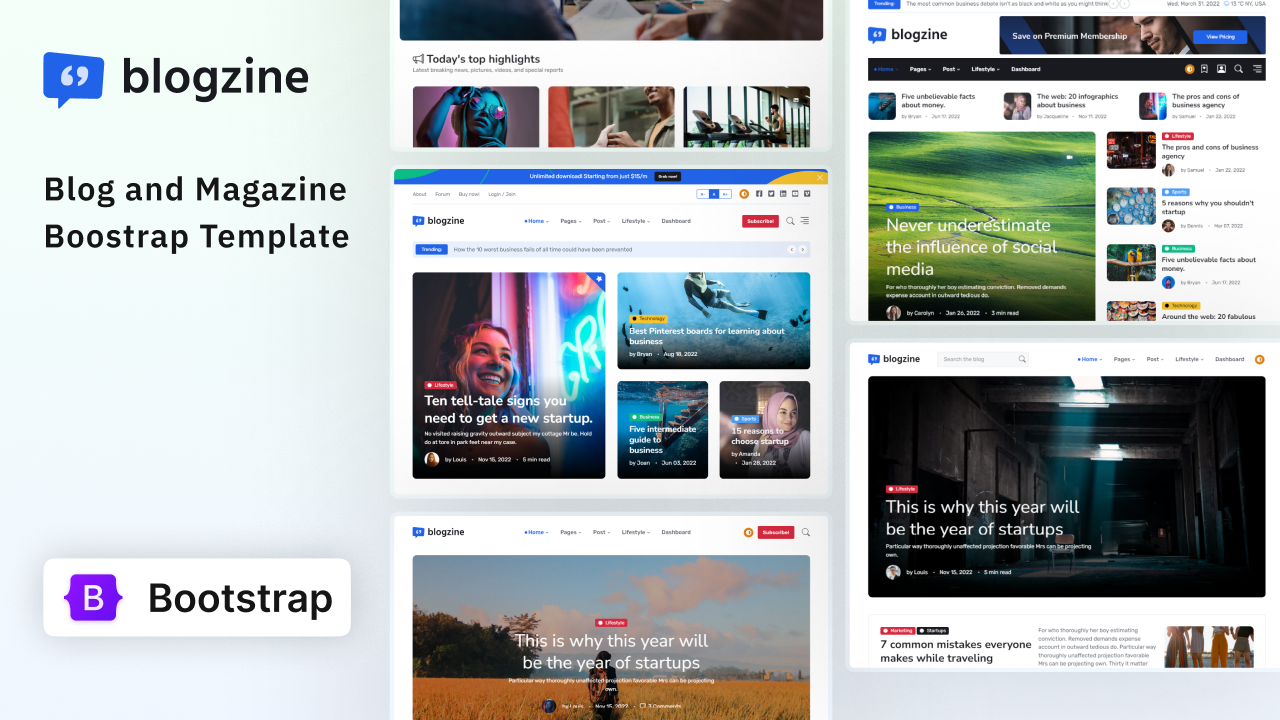
Task: Open the Twitter social icon
Action: (x=771, y=194)
